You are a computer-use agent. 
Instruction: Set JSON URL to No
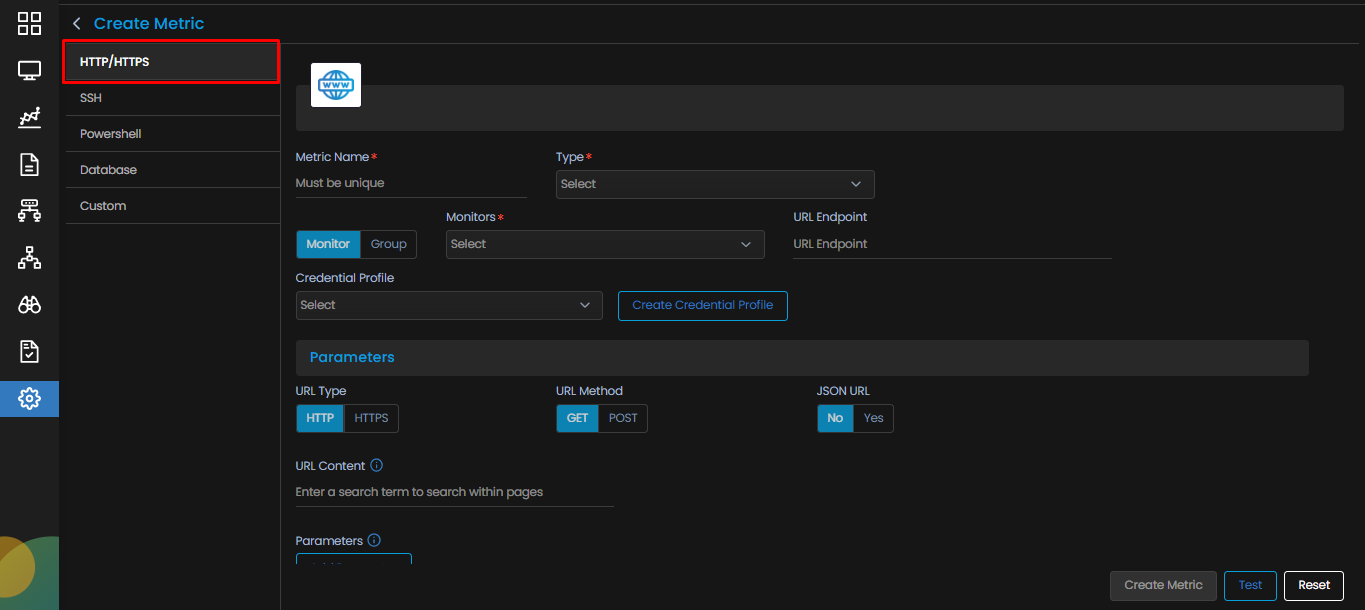[x=835, y=418]
